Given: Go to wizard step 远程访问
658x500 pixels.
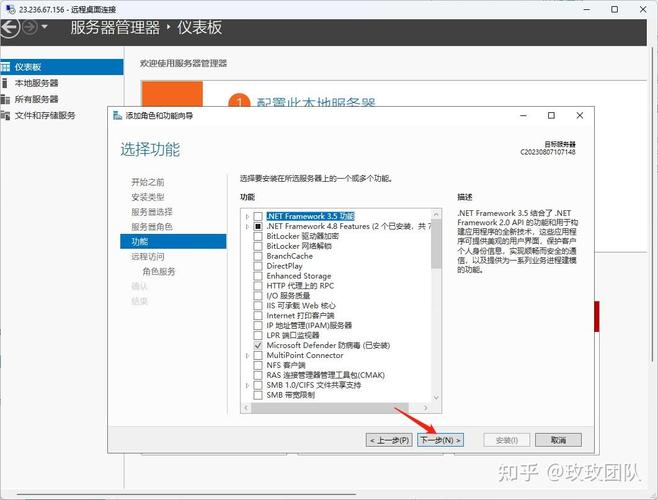Looking at the screenshot, I should click(148, 257).
